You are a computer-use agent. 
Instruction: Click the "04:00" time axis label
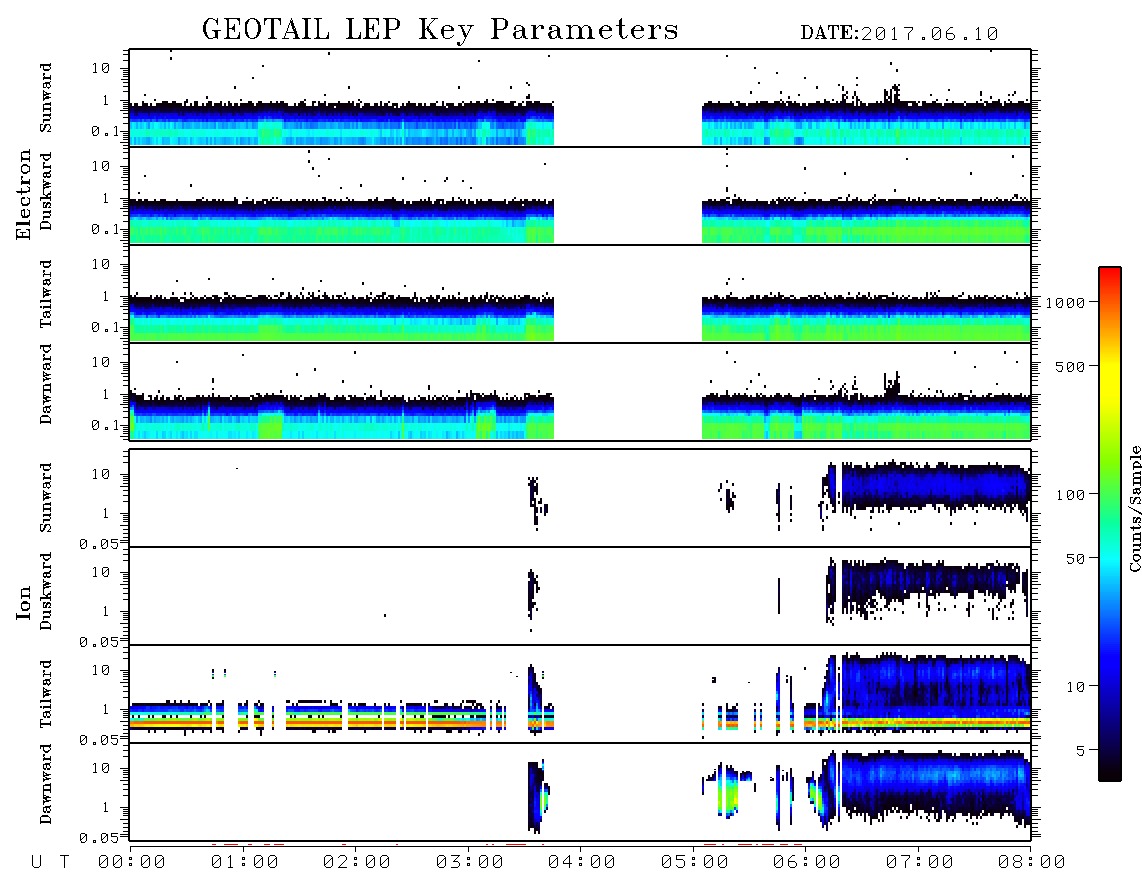[582, 862]
